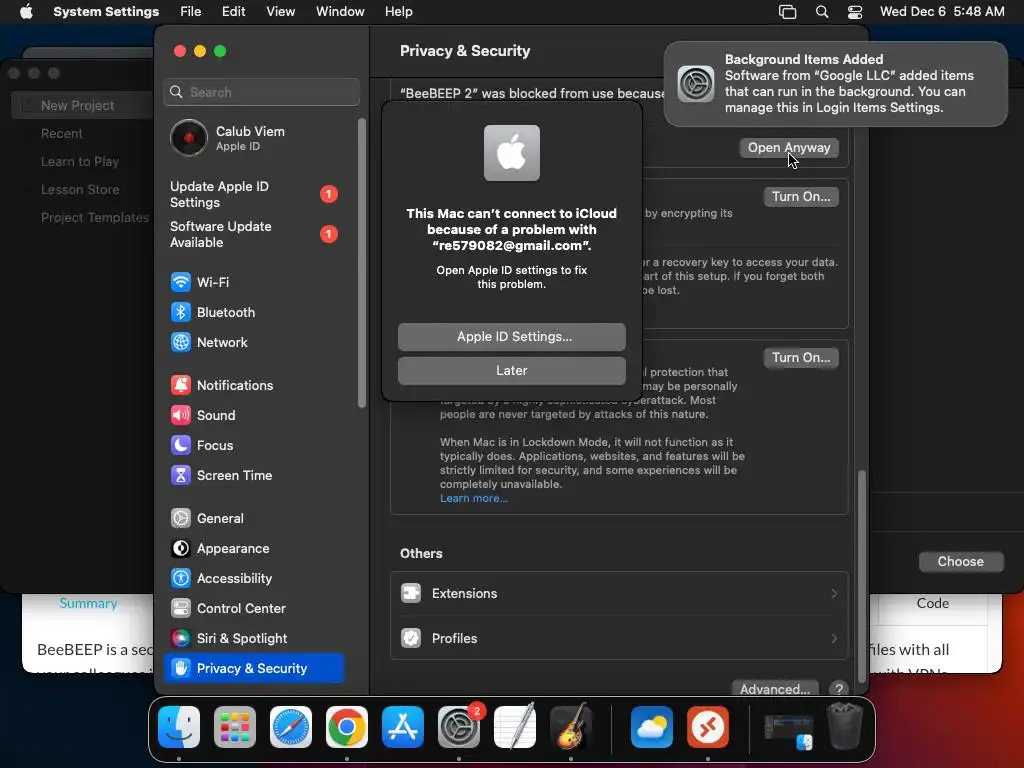Dismiss the iCloud dialog with Later
1024x768 pixels.
point(512,370)
